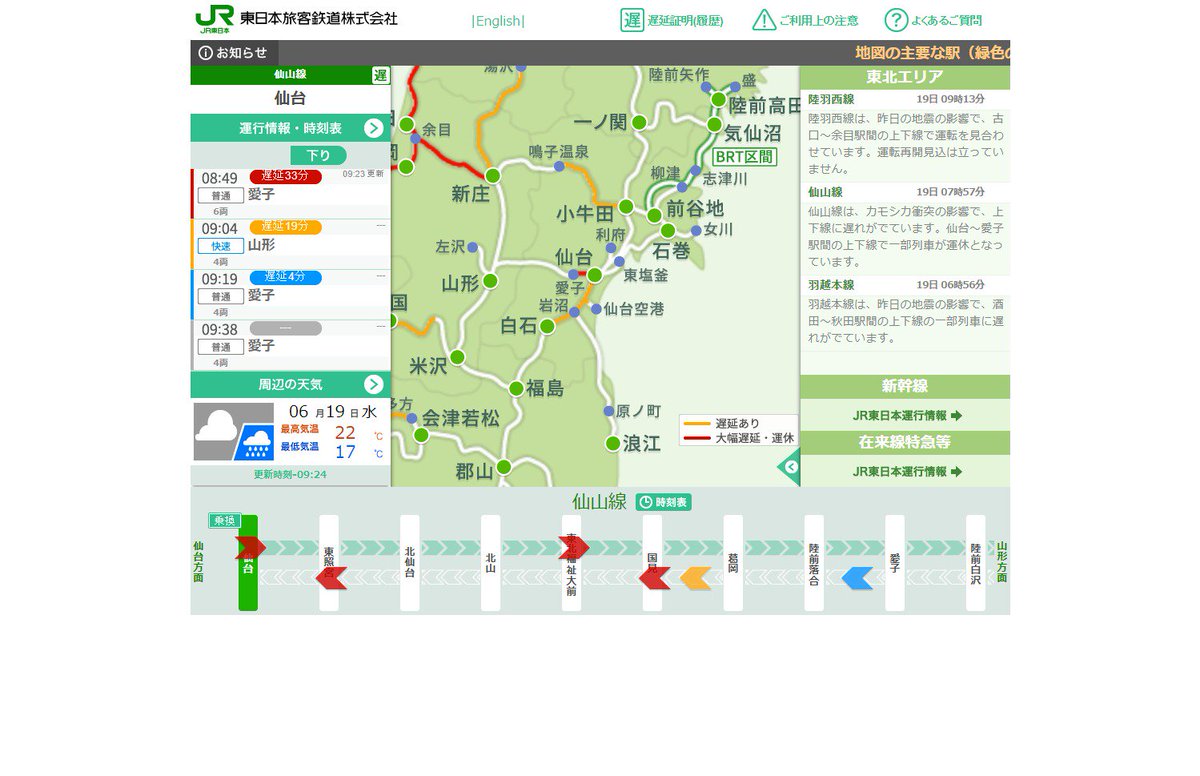Click the 前谷地 station marker on the map
Viewport: 1200px width, 776px height.
coord(654,214)
